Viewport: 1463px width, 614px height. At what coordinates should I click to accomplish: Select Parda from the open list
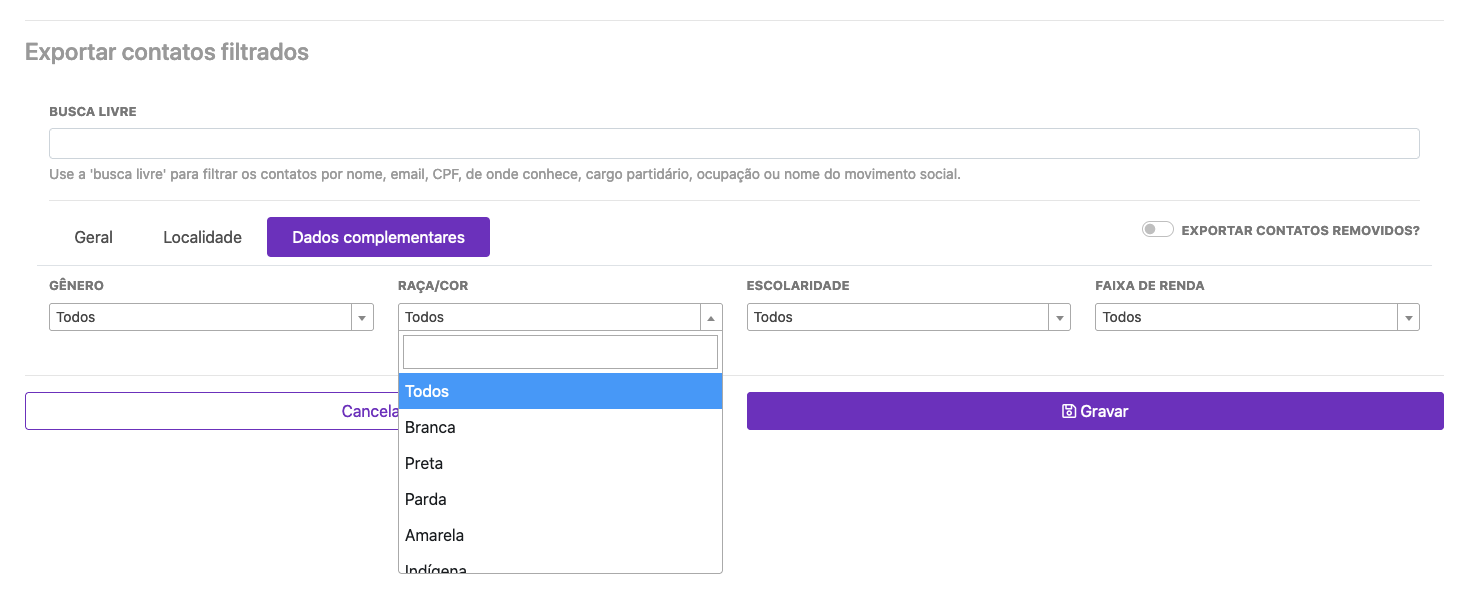click(x=559, y=499)
